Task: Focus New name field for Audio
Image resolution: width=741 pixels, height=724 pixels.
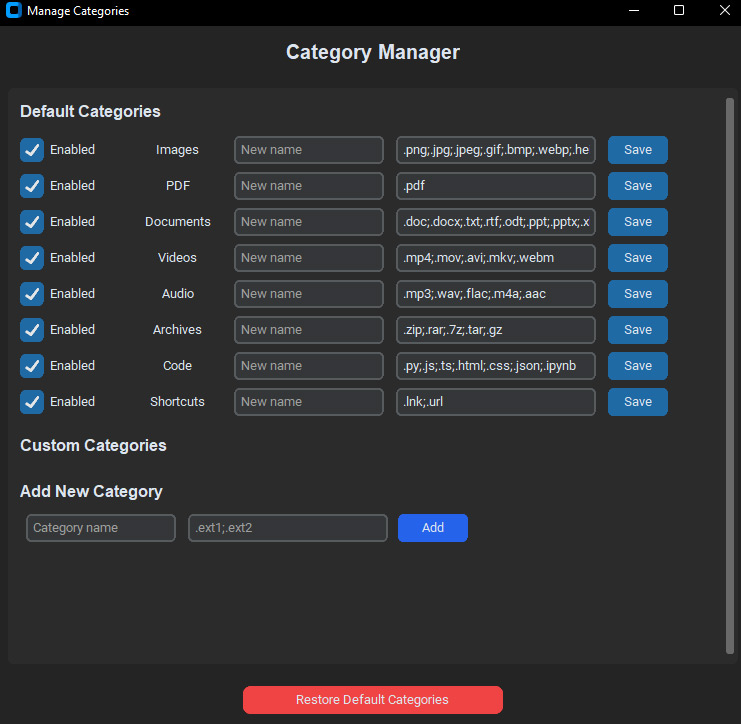Action: click(309, 293)
